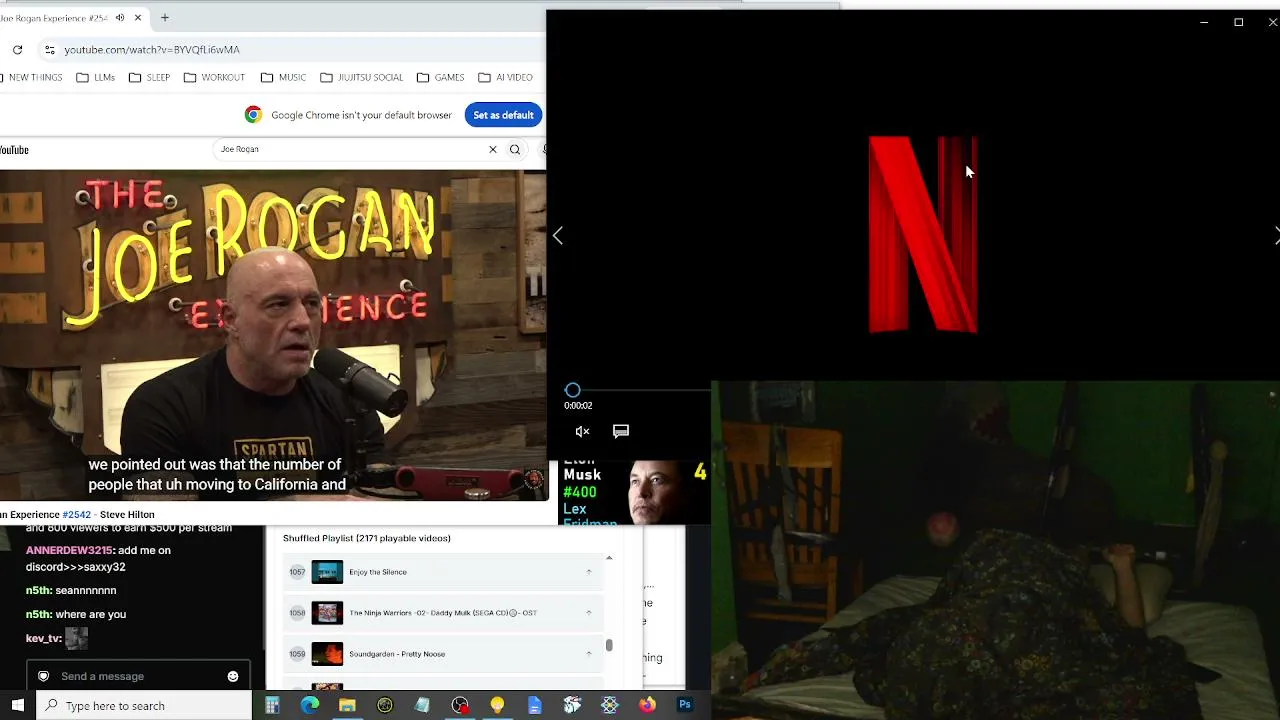Click the Joe Rogan video player

tap(273, 334)
